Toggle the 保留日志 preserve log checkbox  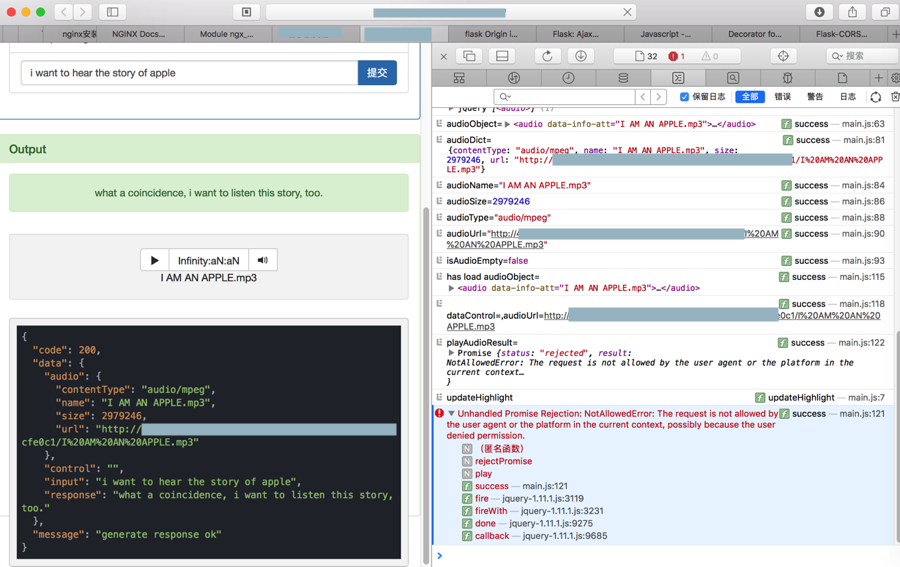(685, 97)
